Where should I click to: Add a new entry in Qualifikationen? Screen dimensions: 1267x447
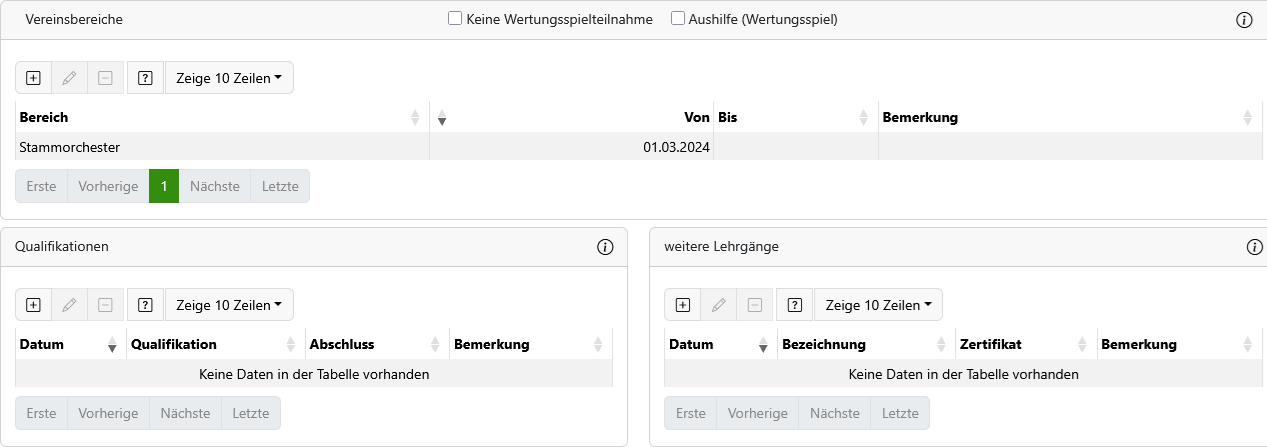point(33,305)
